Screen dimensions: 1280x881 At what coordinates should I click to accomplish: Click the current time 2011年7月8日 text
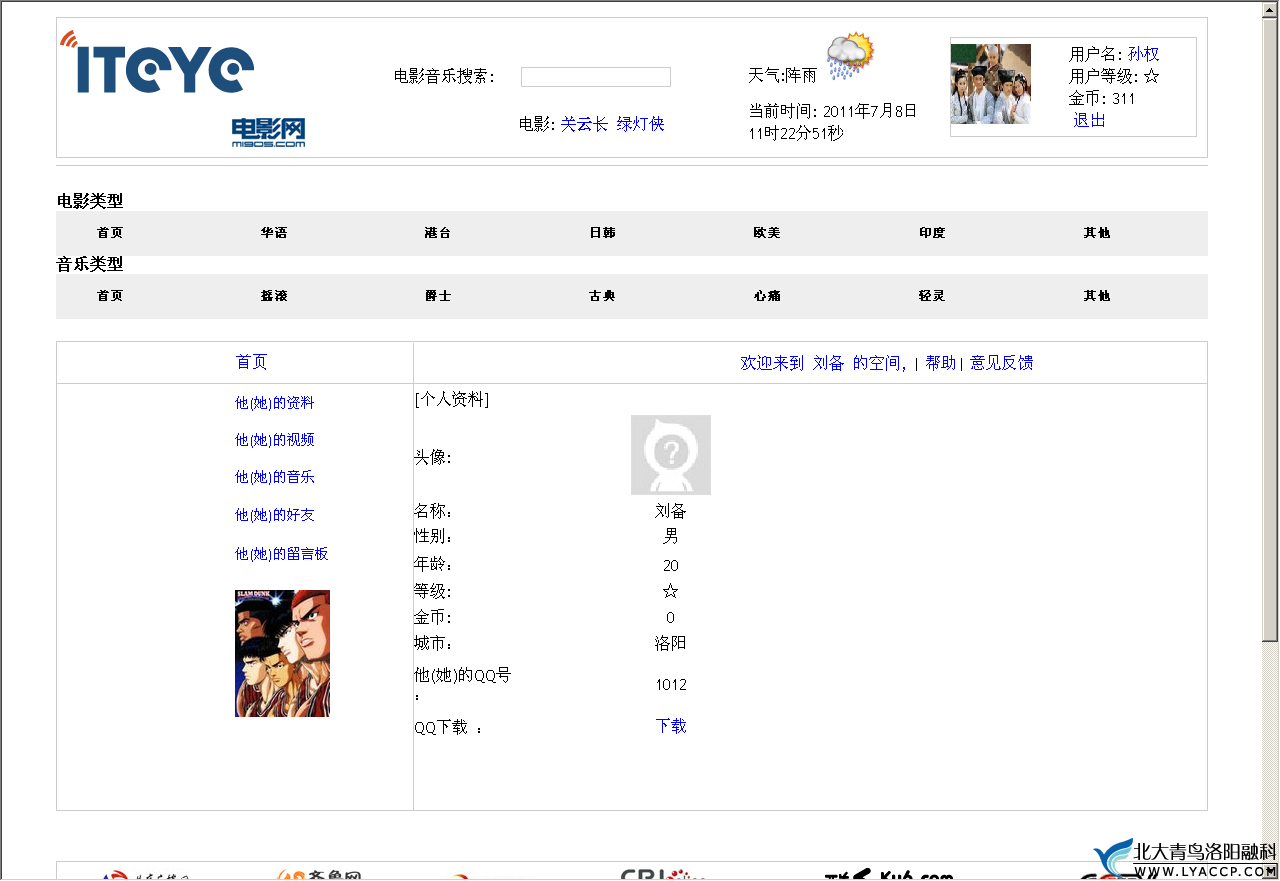[870, 111]
